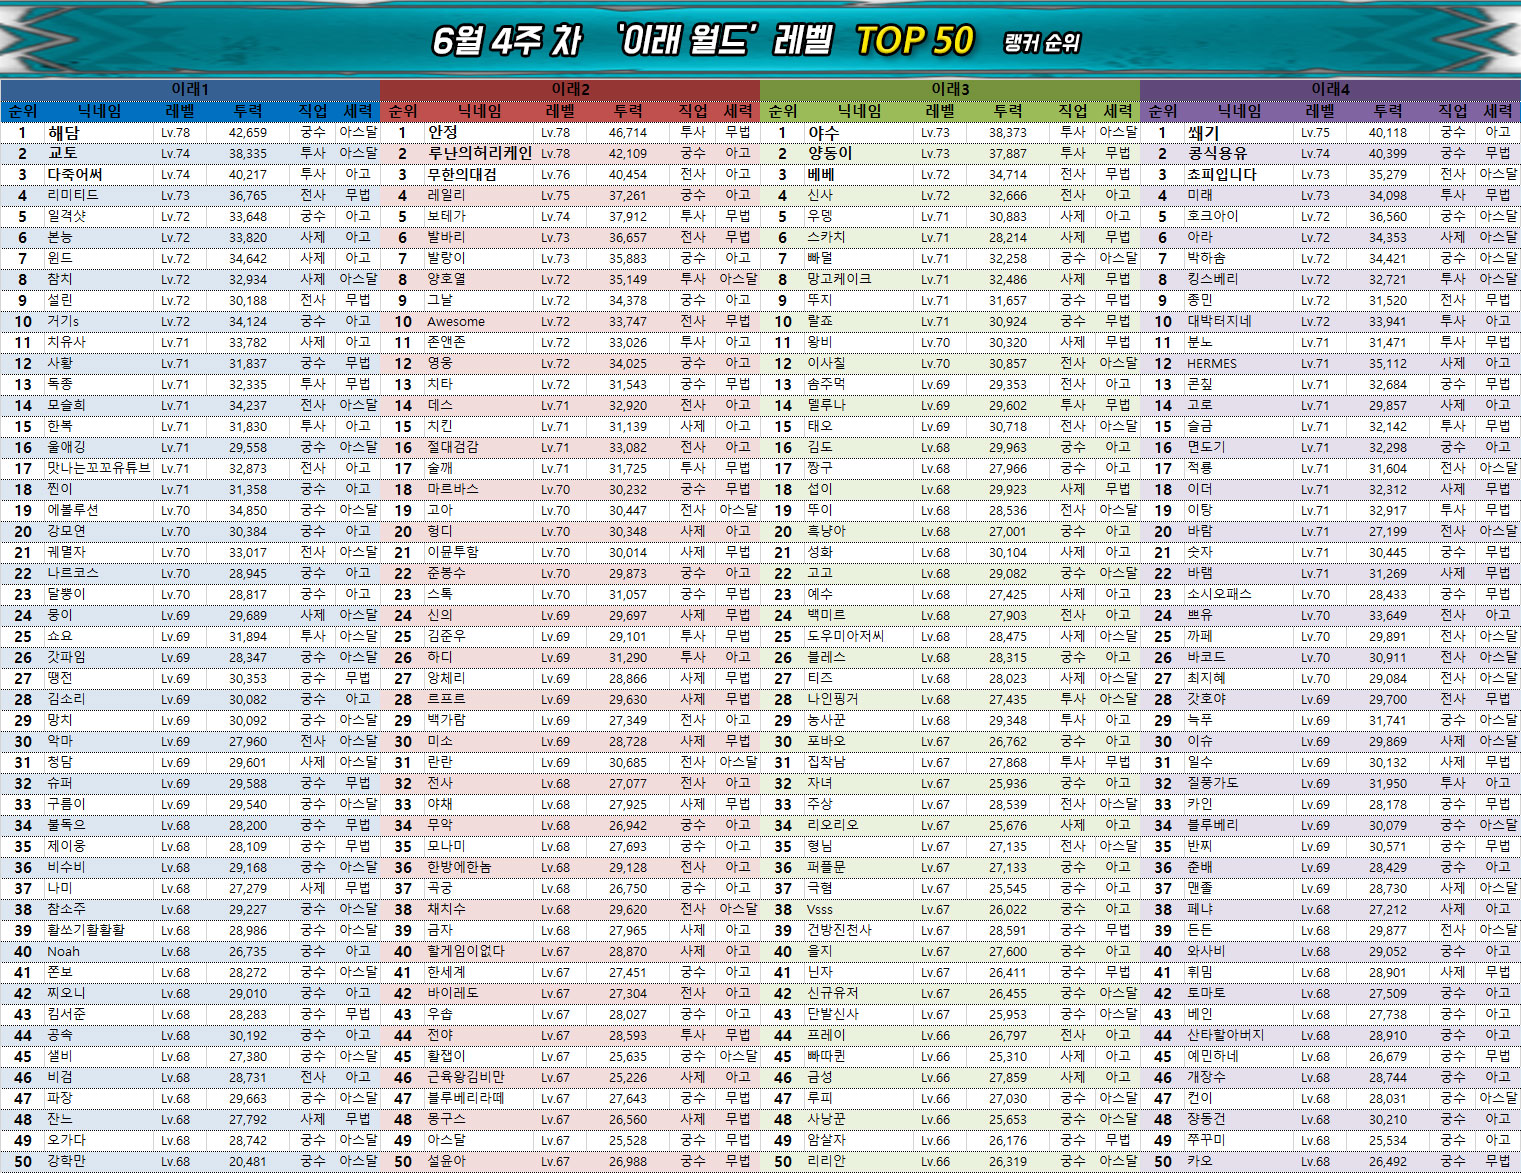Click player Noah in 이레1 list
The width and height of the screenshot is (1521, 1173).
tap(63, 952)
